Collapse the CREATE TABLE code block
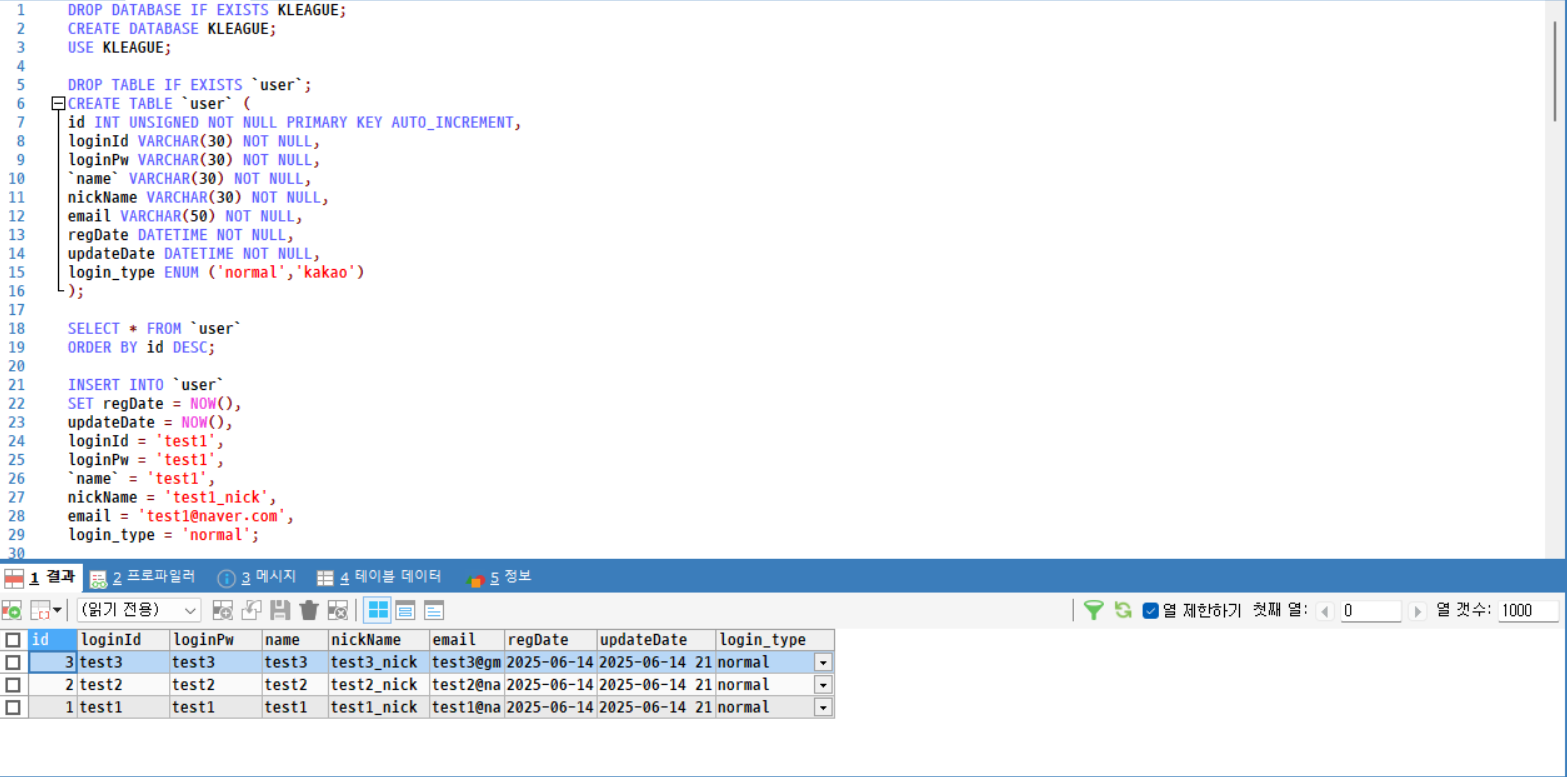1567x777 pixels. (x=58, y=103)
